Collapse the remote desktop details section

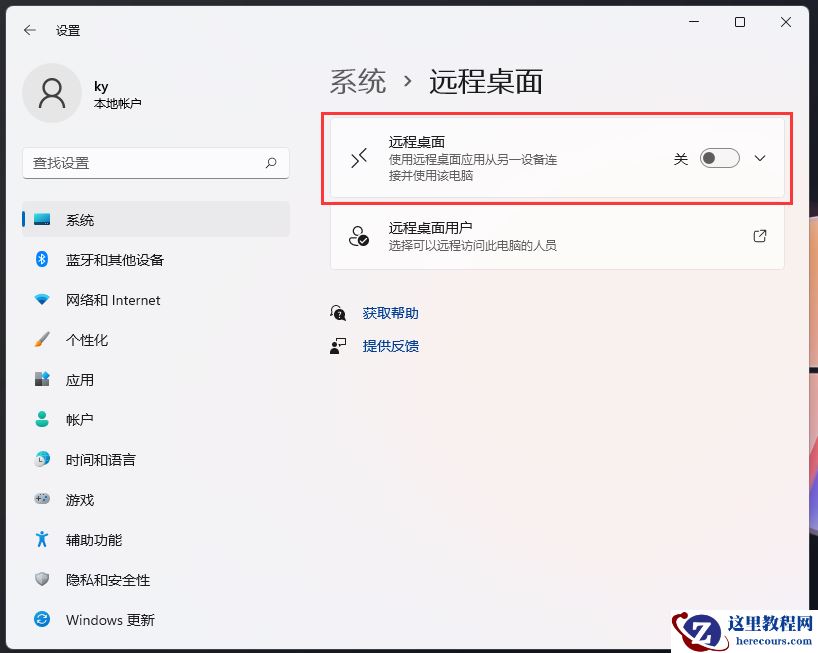coord(760,158)
